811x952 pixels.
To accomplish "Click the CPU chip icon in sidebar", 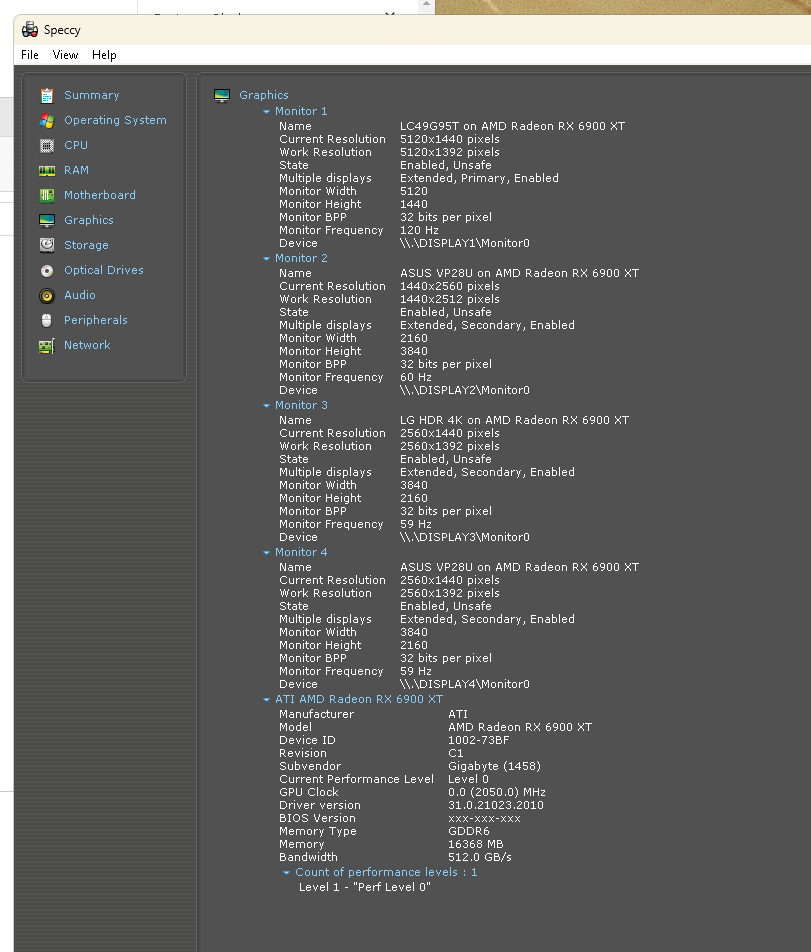I will [x=47, y=145].
